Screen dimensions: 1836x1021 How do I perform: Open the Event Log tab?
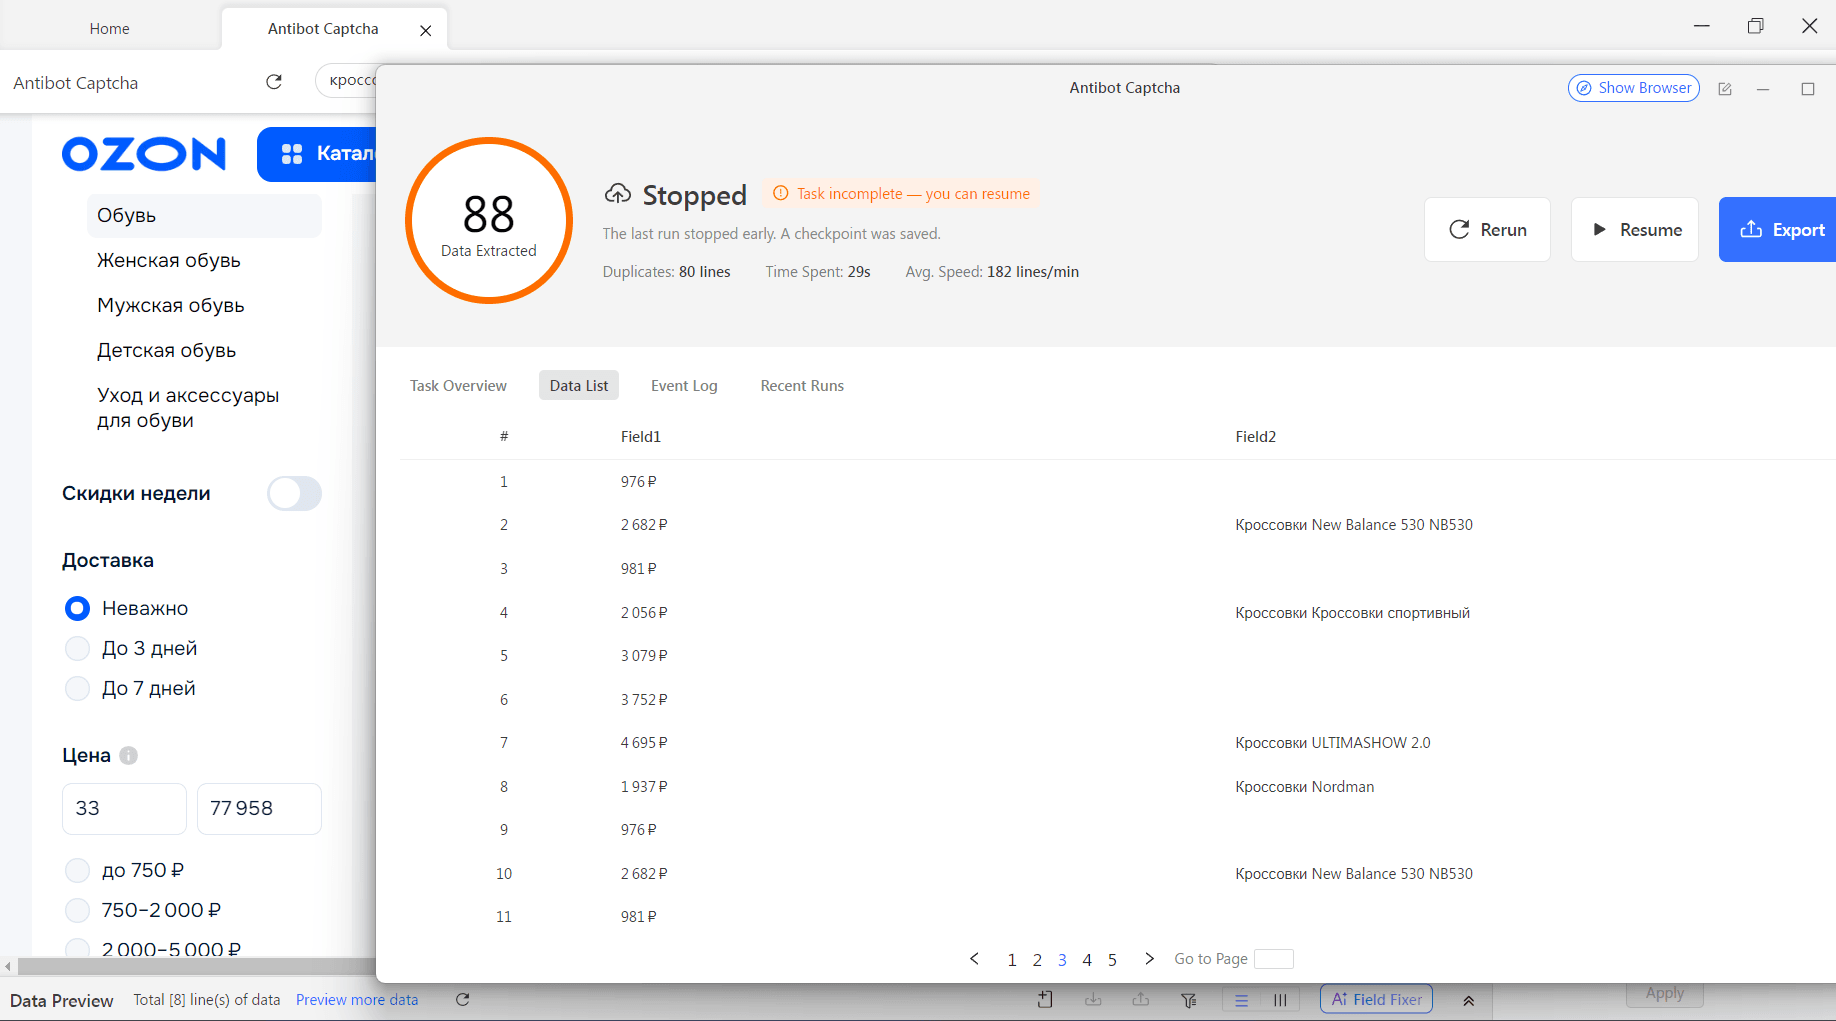pos(684,386)
